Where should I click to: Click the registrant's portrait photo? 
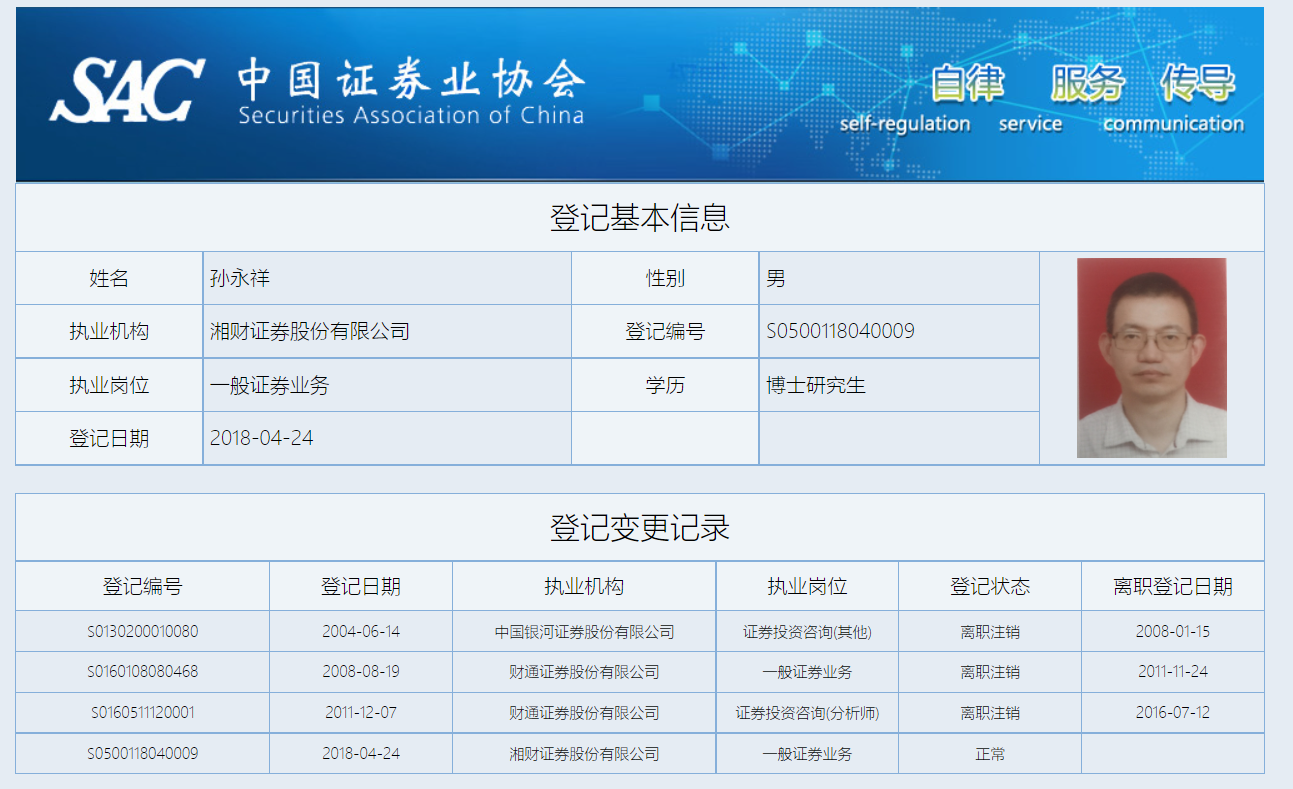[1152, 358]
